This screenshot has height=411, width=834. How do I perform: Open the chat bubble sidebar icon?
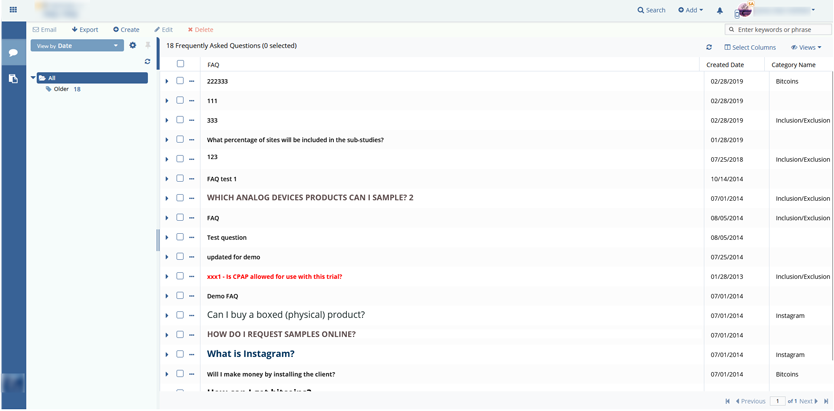click(x=13, y=53)
